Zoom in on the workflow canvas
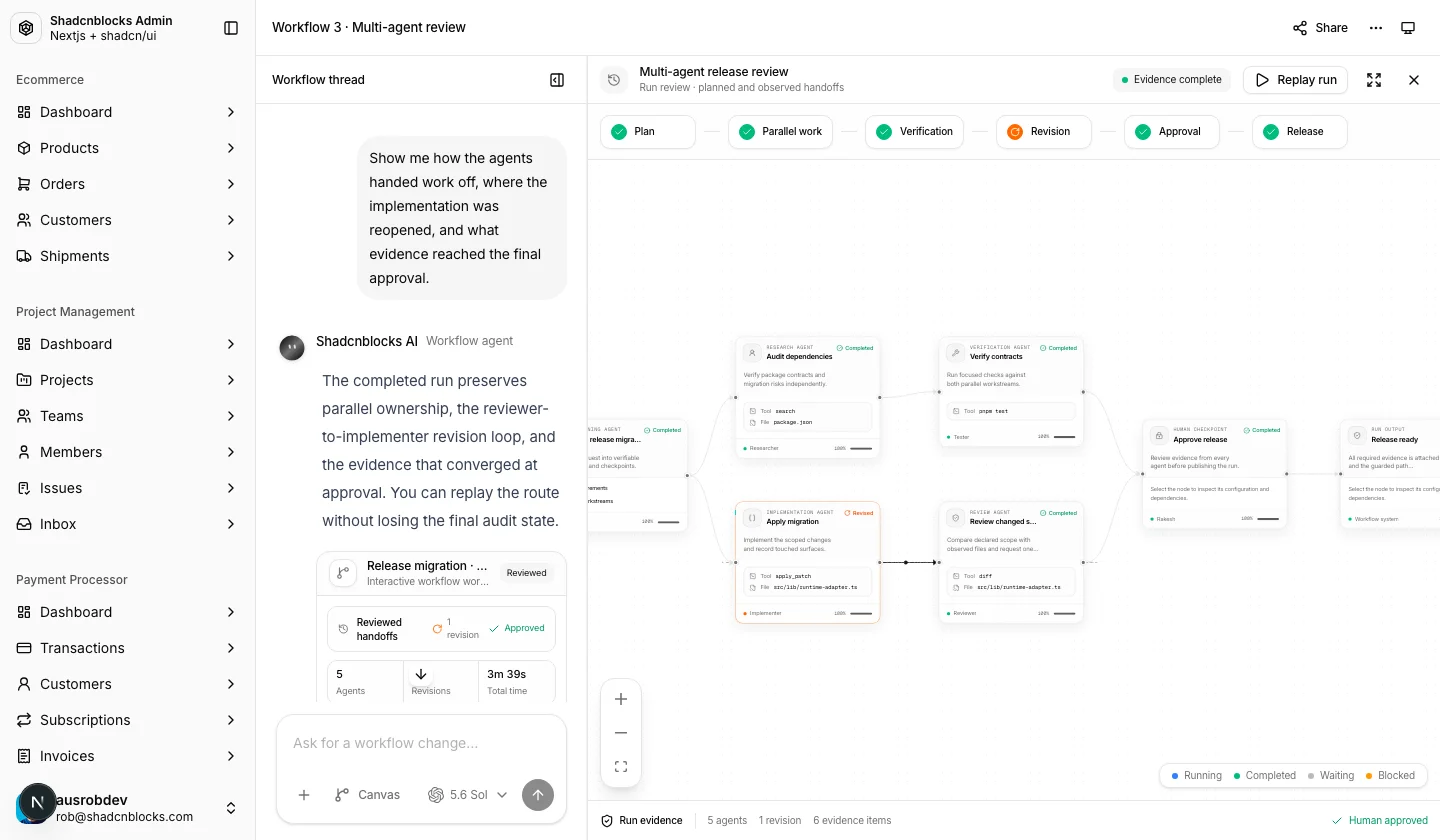 coord(621,699)
